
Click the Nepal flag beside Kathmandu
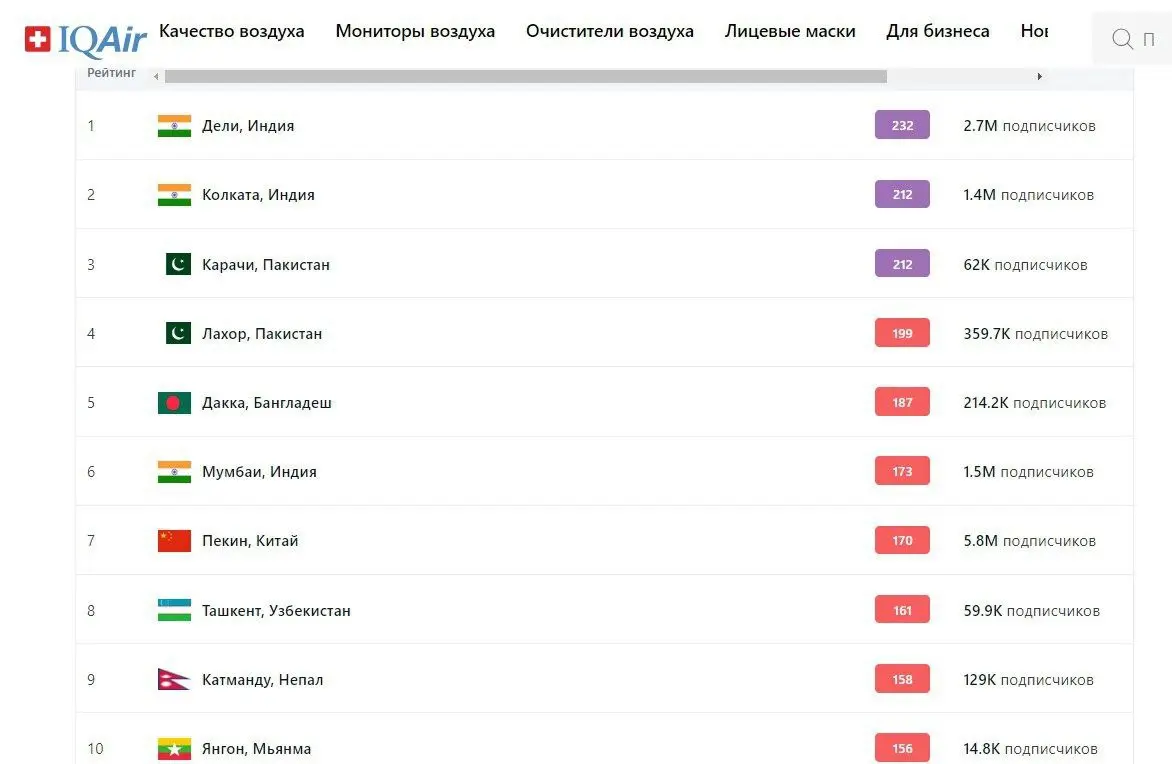click(x=173, y=680)
